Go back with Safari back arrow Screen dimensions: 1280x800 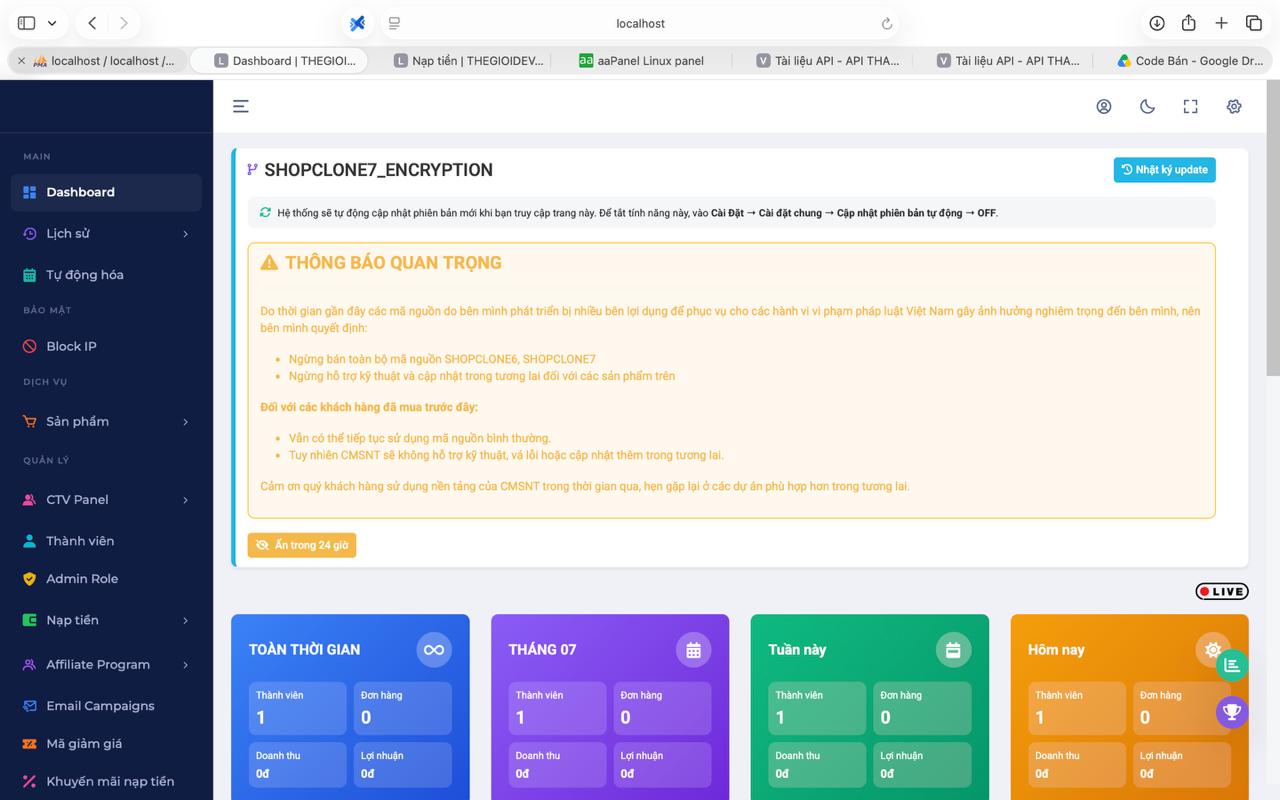pyautogui.click(x=92, y=23)
